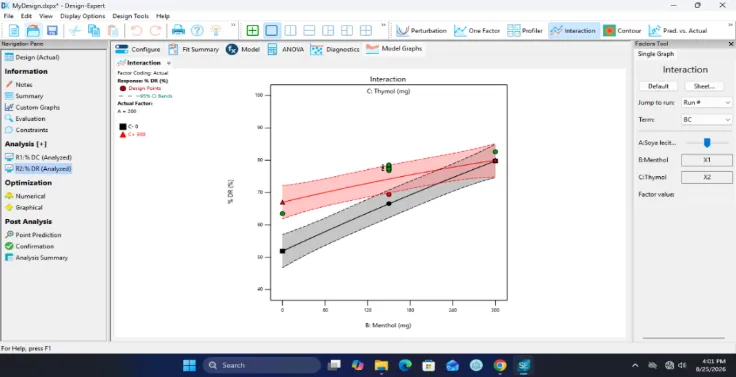Click the New Design toolbar icon

pos(14,31)
